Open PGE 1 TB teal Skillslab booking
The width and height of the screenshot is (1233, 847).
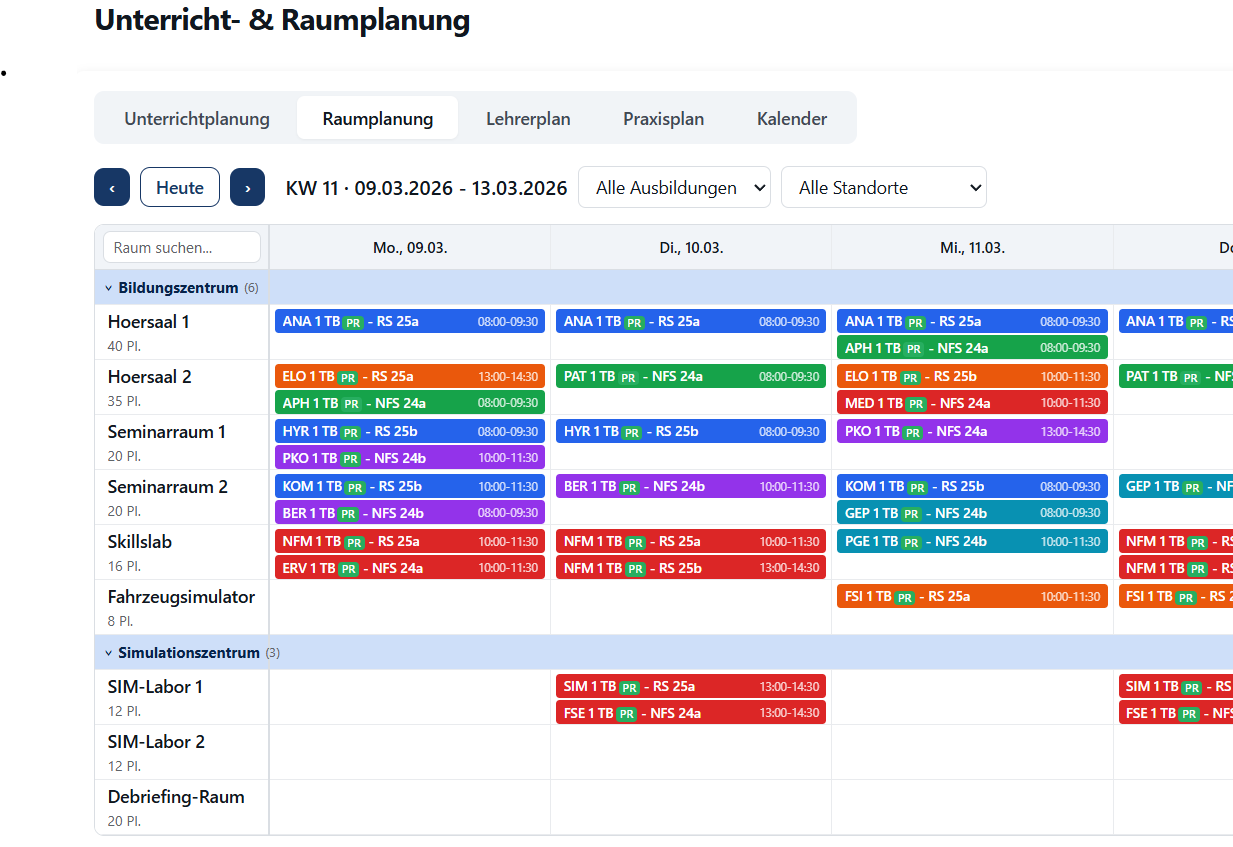[971, 542]
